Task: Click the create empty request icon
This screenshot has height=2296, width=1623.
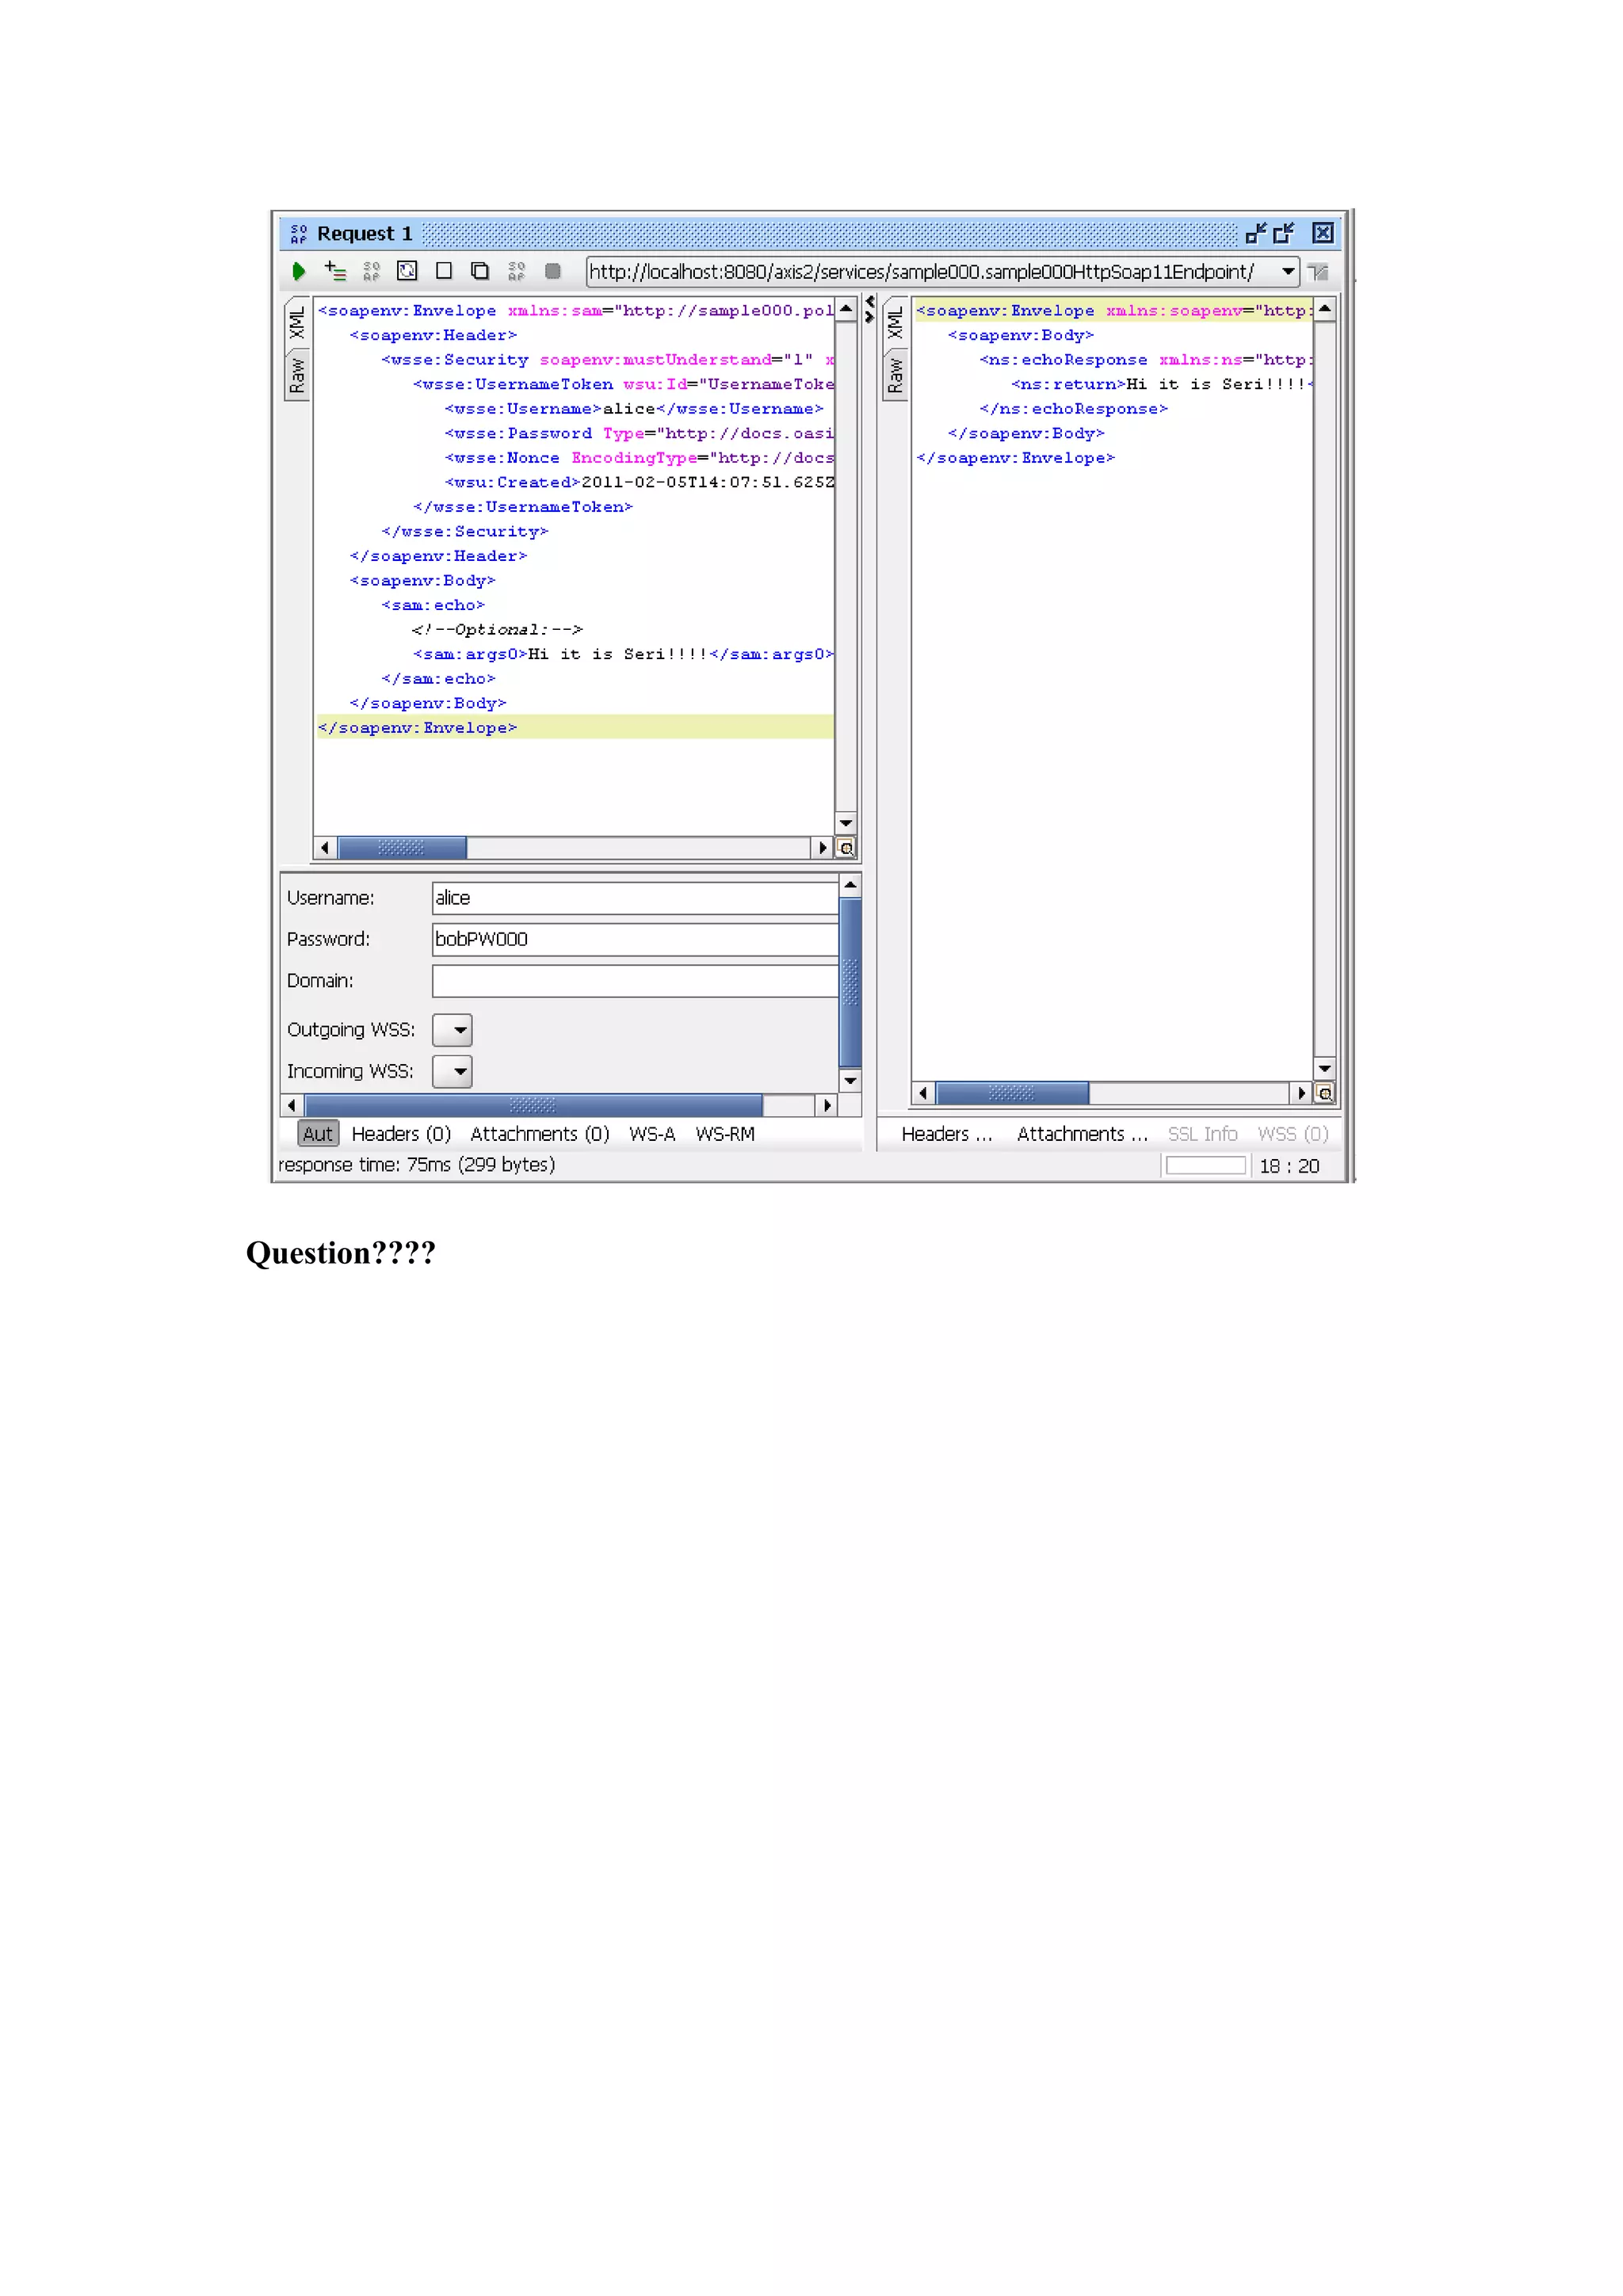Action: point(444,271)
